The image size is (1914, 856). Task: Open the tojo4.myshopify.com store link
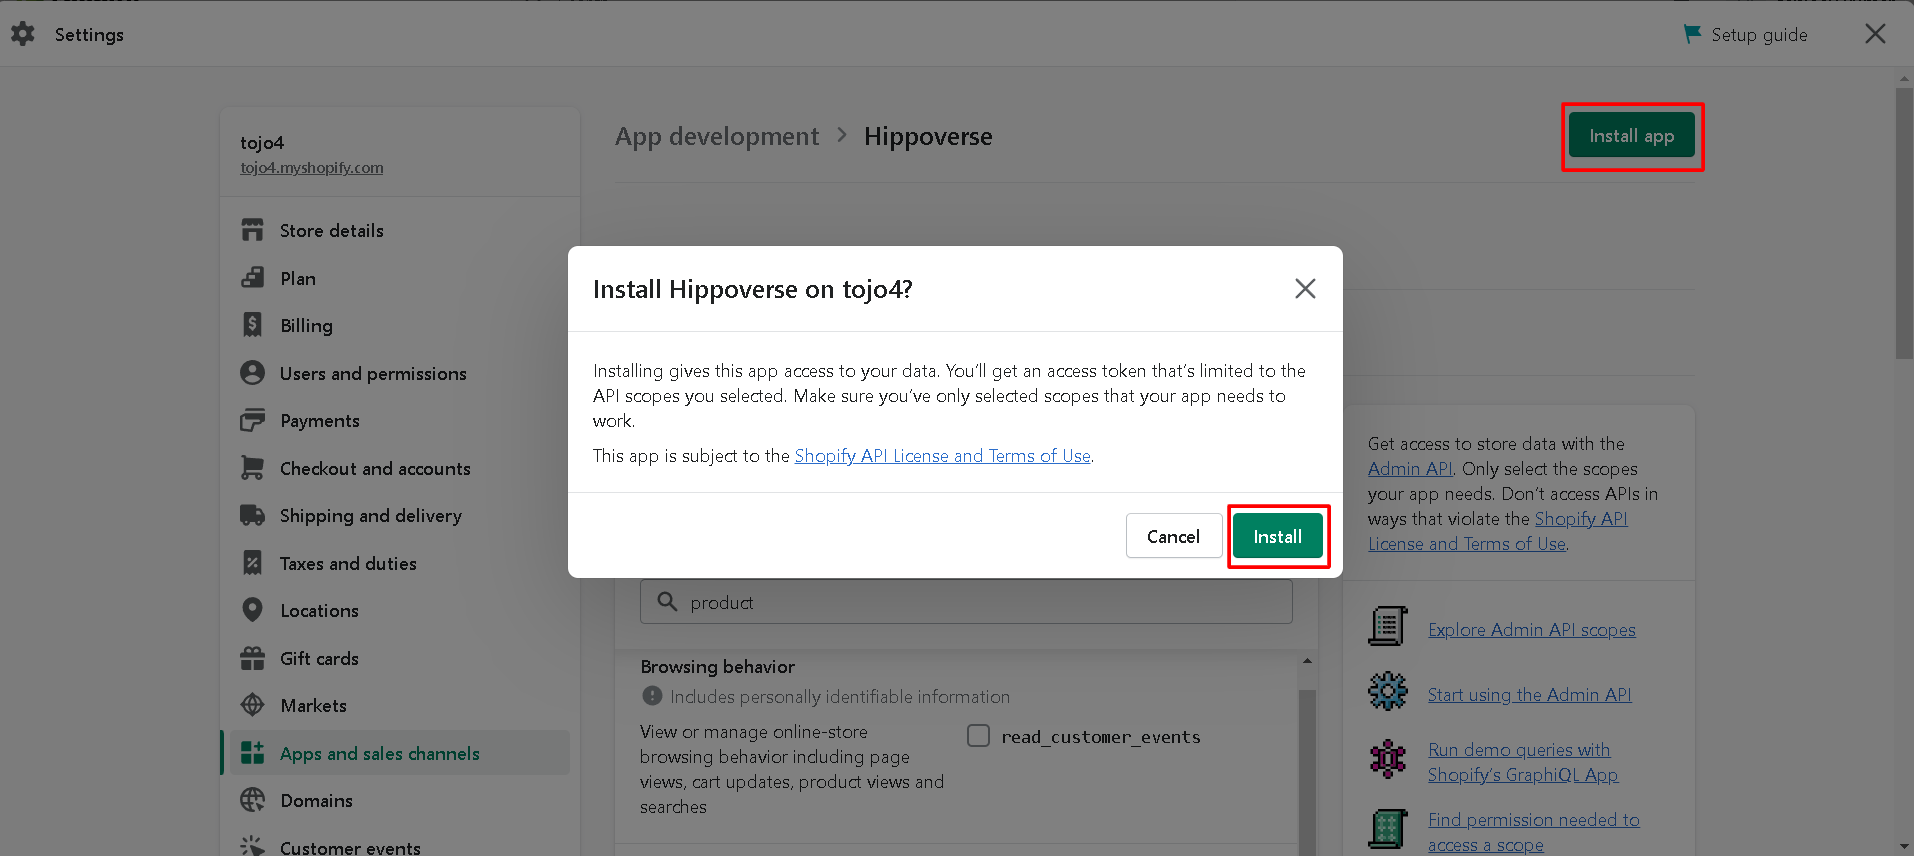[311, 168]
